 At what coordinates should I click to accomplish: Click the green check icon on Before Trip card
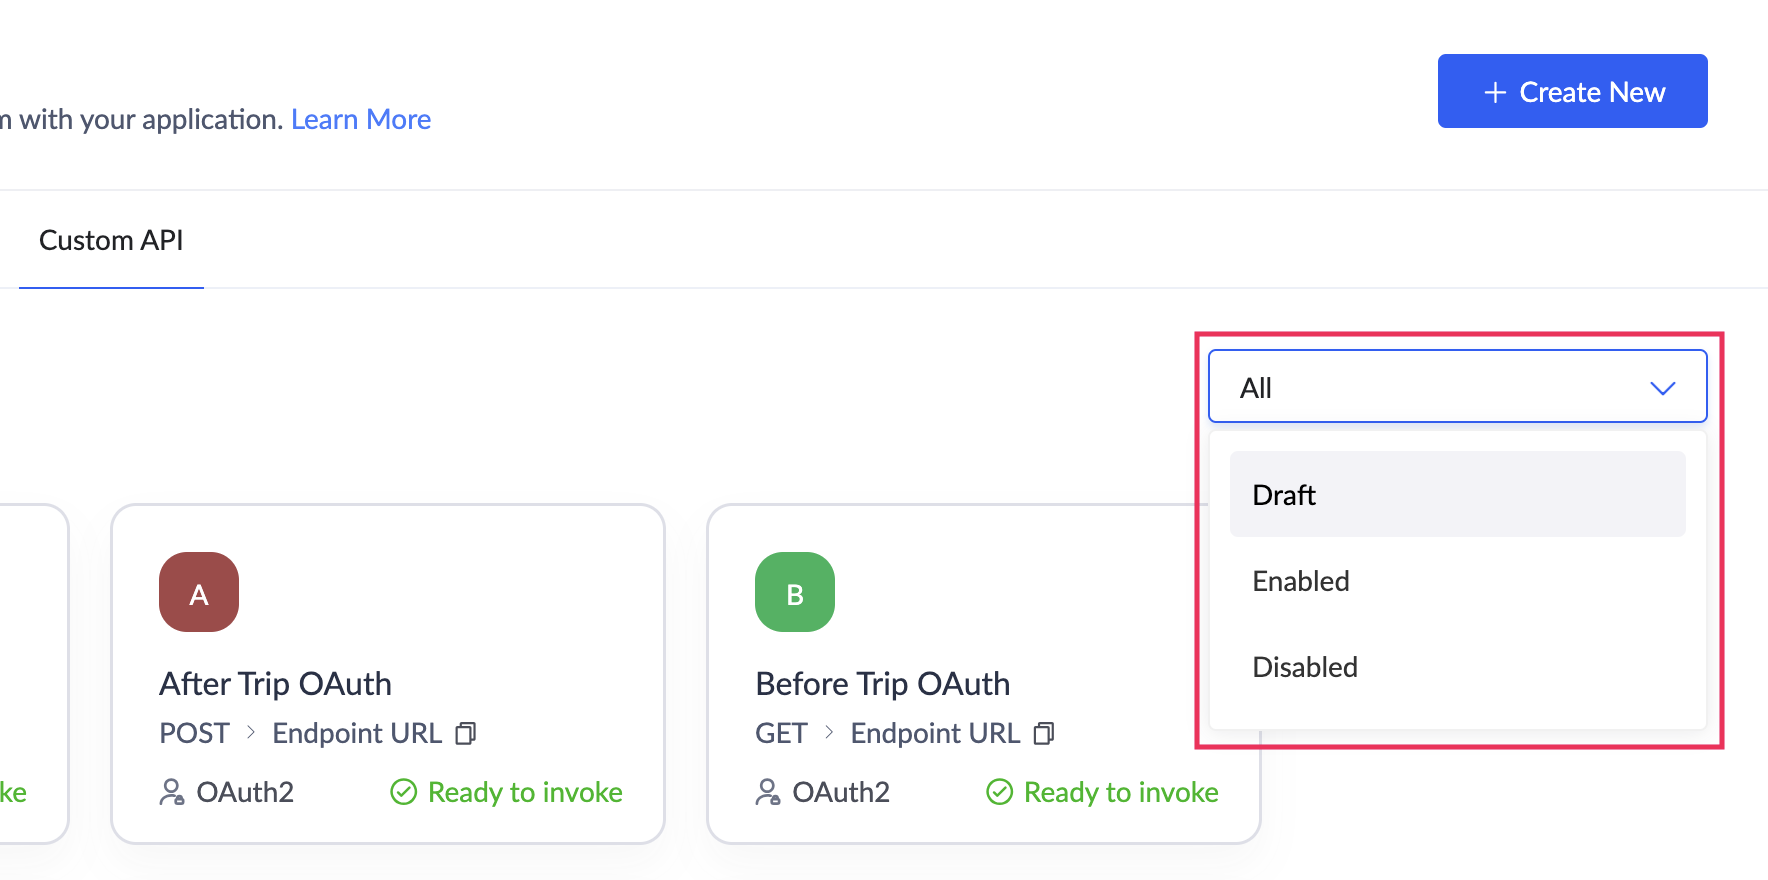coord(999,792)
